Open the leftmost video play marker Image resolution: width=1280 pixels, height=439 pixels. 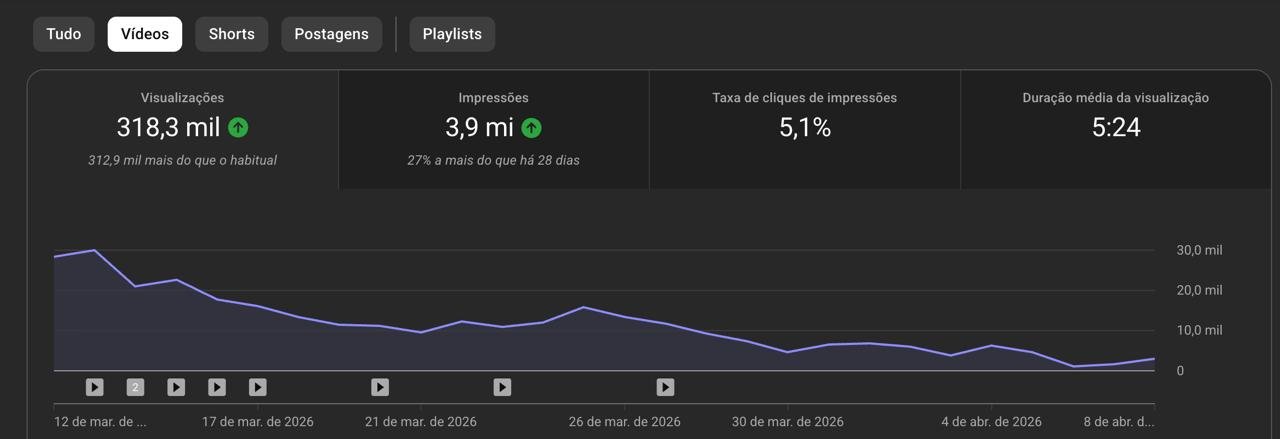94,387
